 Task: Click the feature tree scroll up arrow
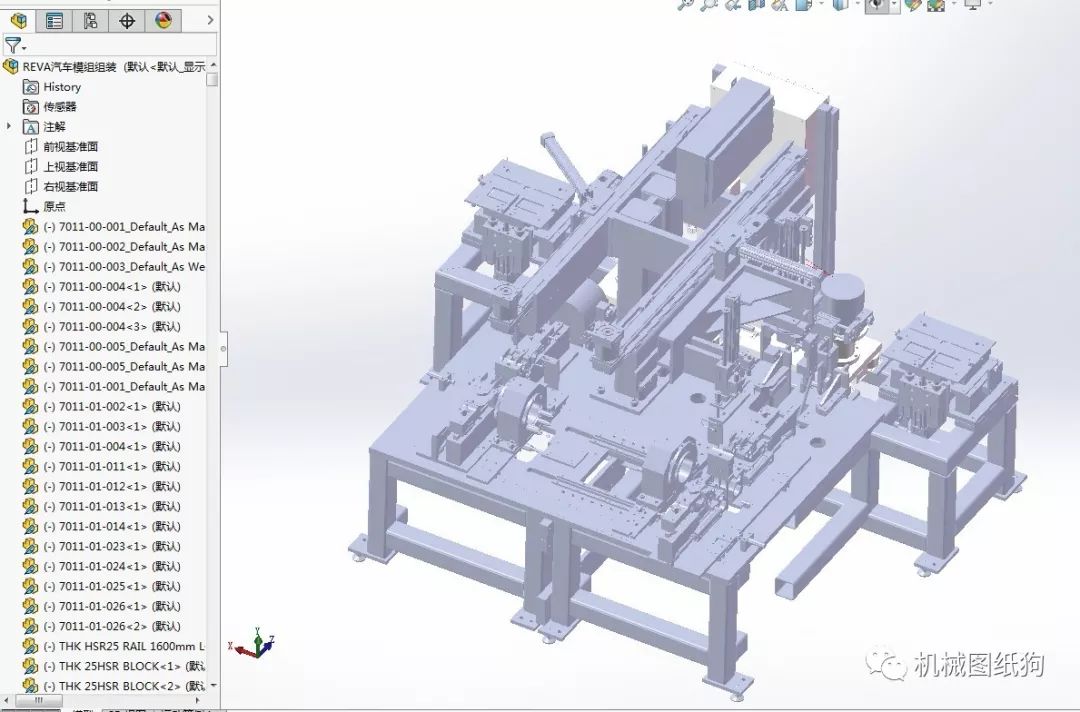[213, 65]
